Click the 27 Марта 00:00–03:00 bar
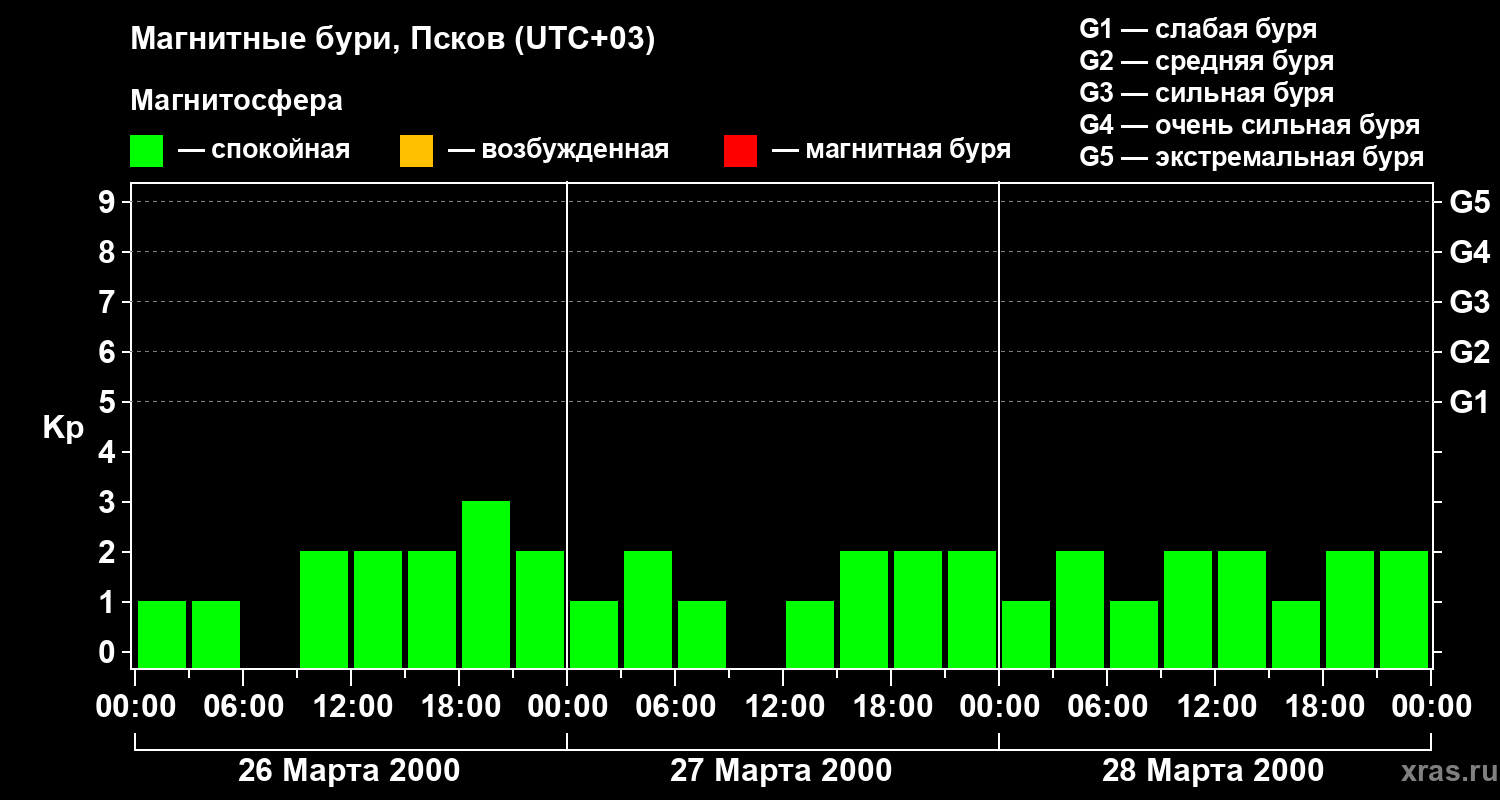This screenshot has height=800, width=1500. click(x=594, y=634)
